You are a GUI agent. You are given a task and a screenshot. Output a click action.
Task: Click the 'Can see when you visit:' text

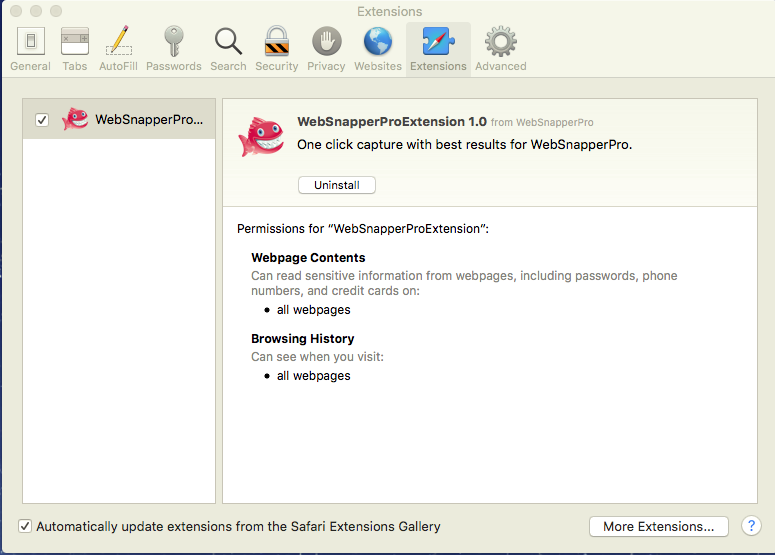coord(317,357)
